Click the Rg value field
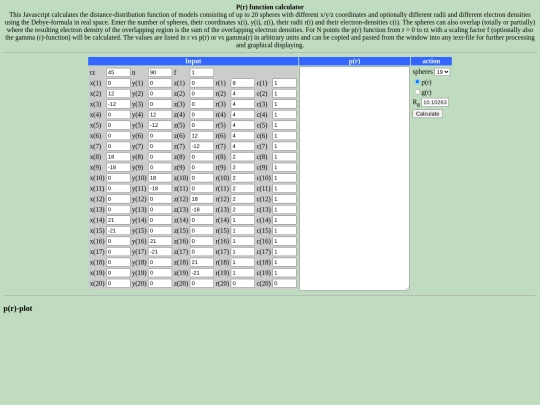Screen dimensions: 540x405 [x=435, y=102]
